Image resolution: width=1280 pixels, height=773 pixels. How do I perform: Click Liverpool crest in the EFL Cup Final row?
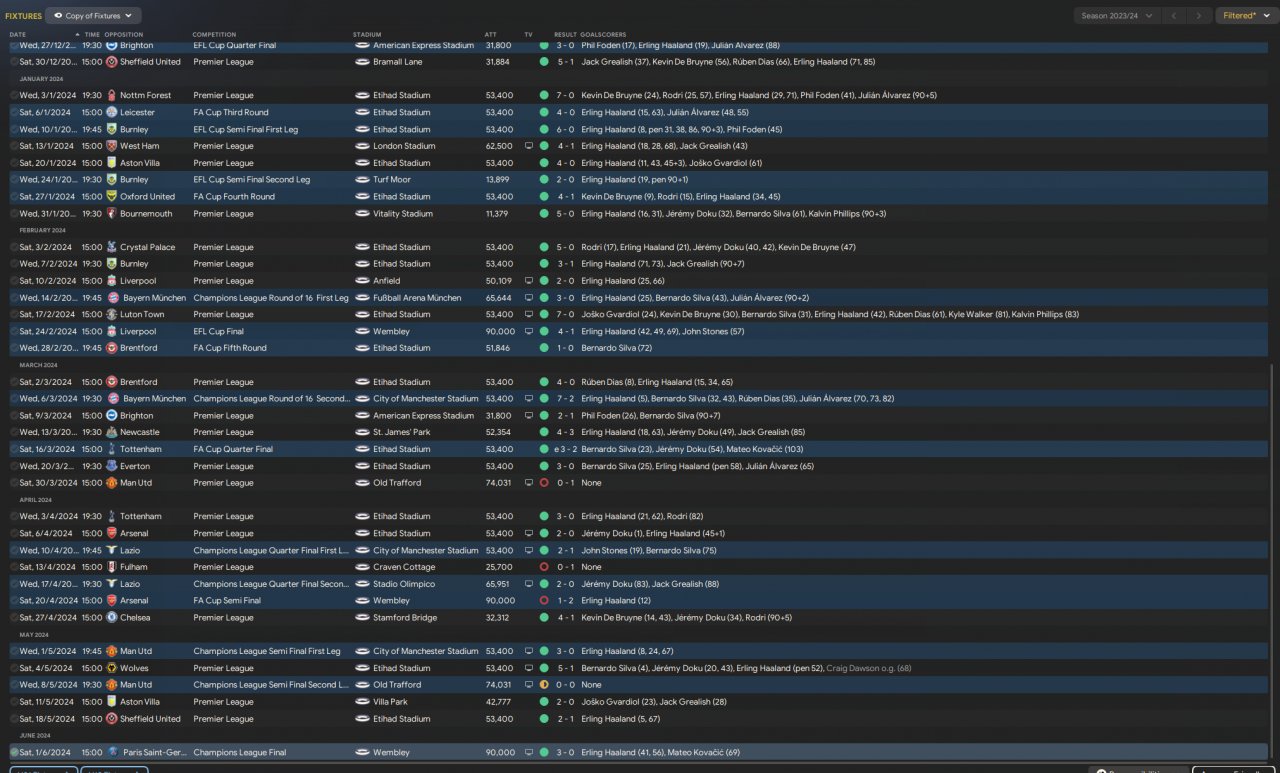(112, 331)
